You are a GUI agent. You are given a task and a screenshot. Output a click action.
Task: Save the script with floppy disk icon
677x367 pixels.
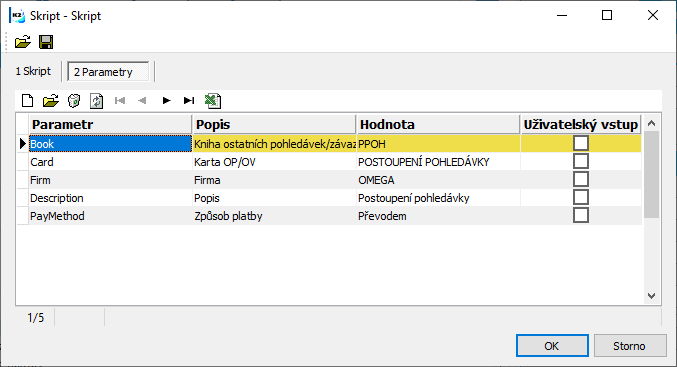46,42
